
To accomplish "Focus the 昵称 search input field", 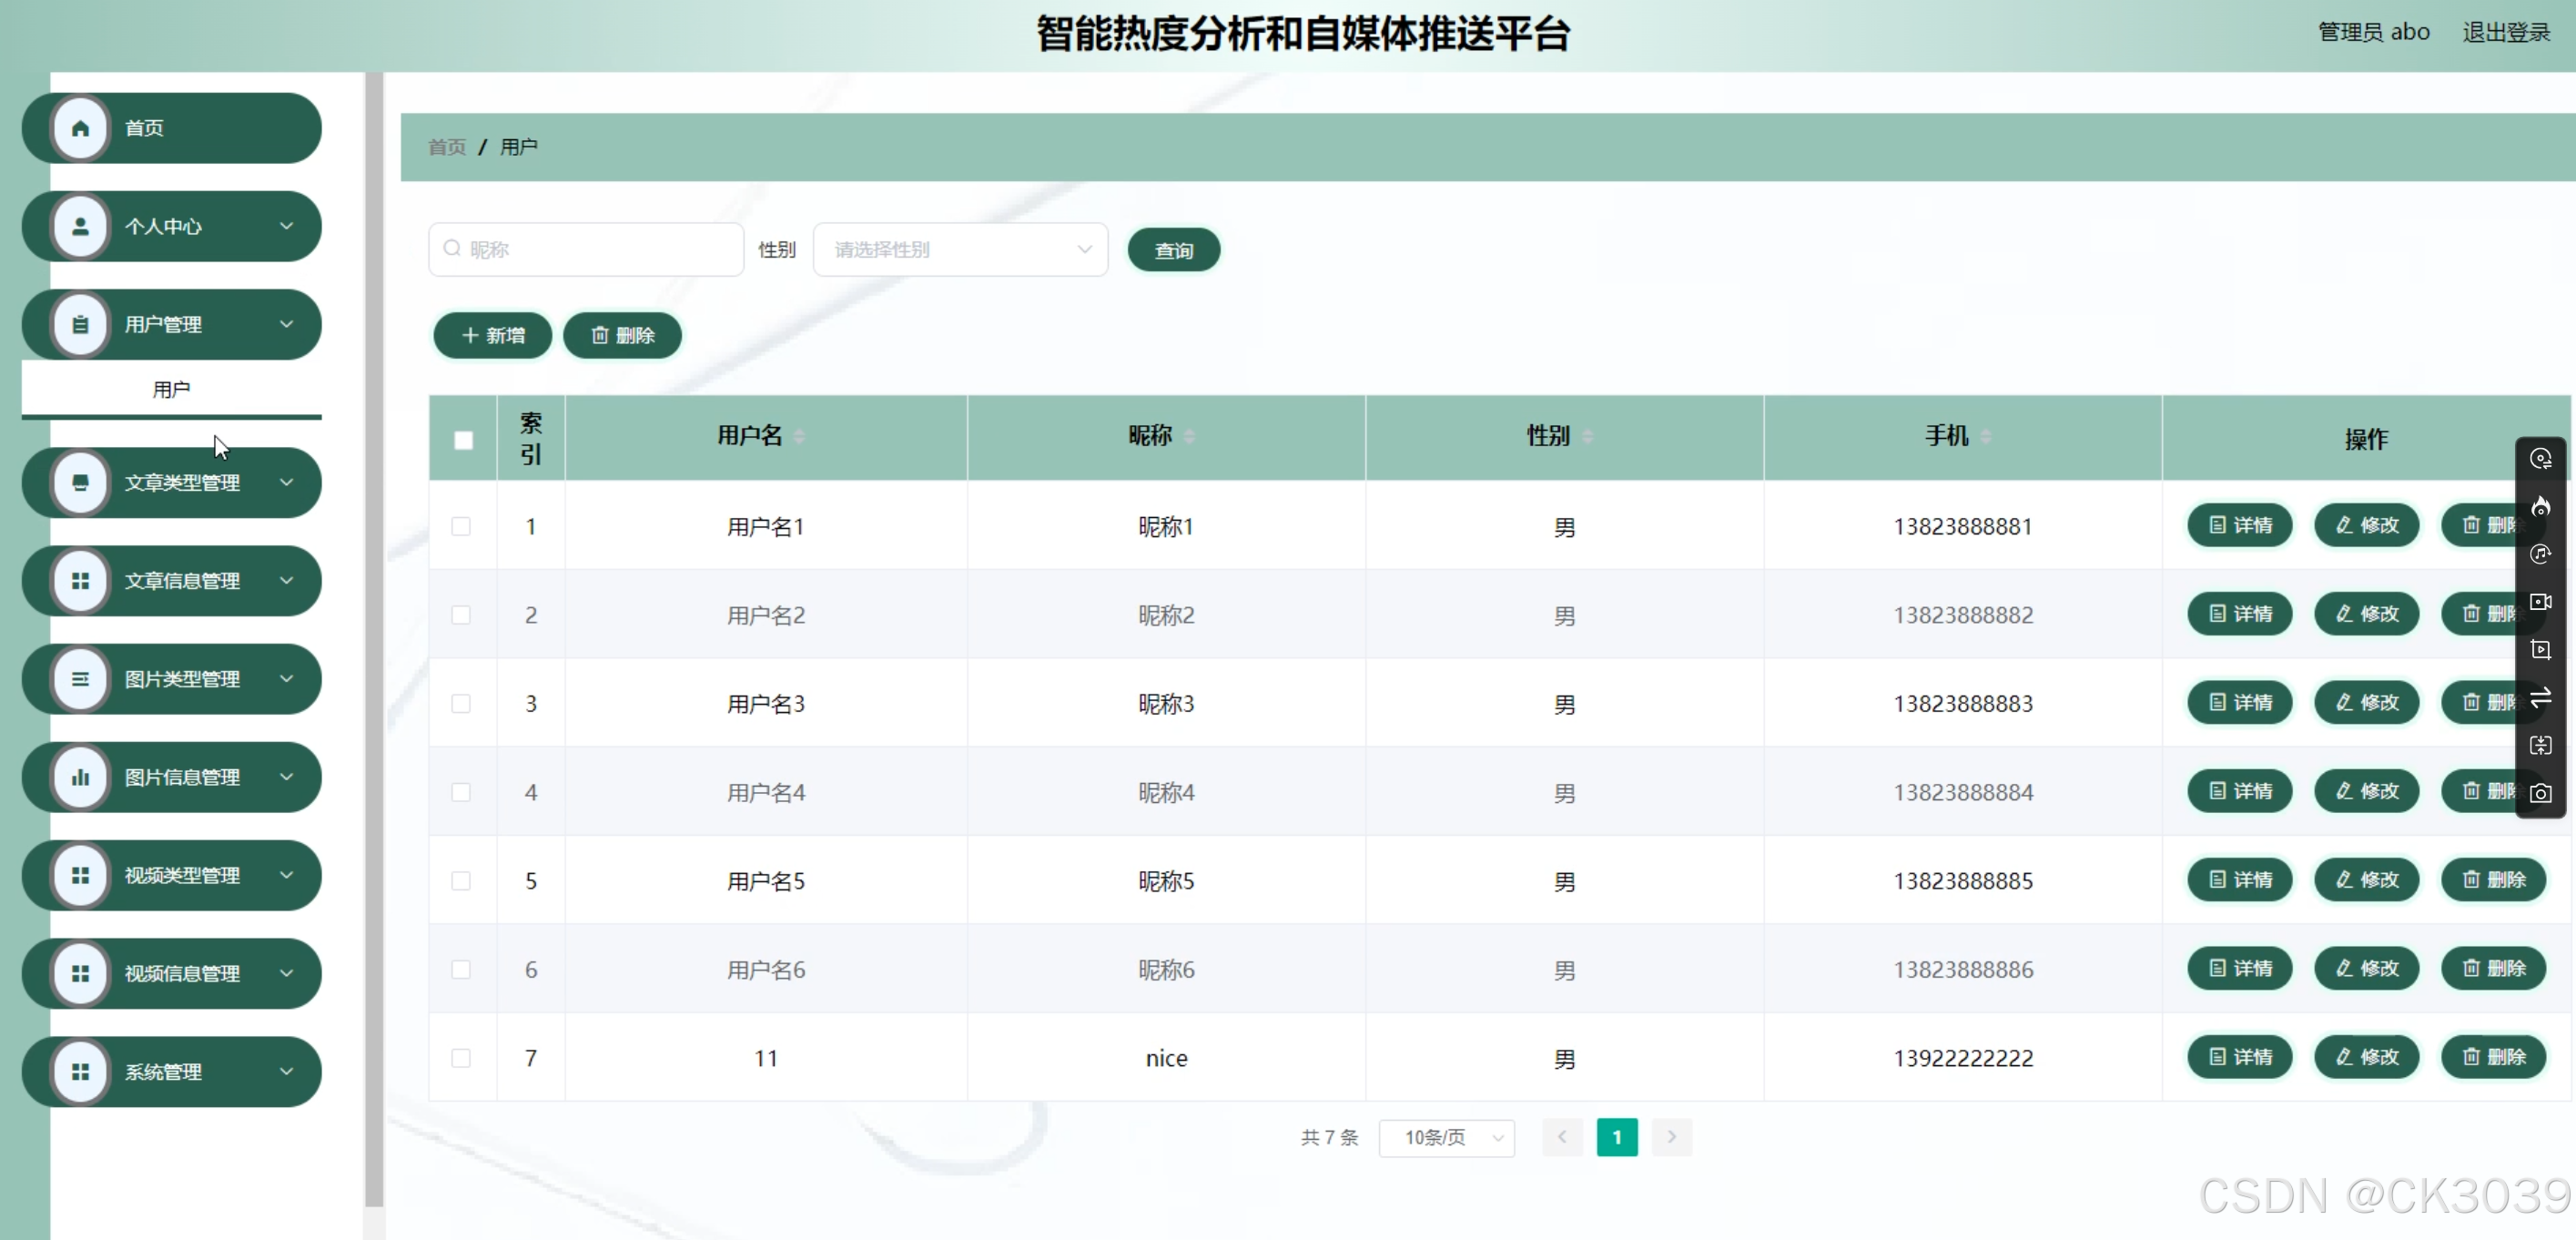I will click(600, 250).
